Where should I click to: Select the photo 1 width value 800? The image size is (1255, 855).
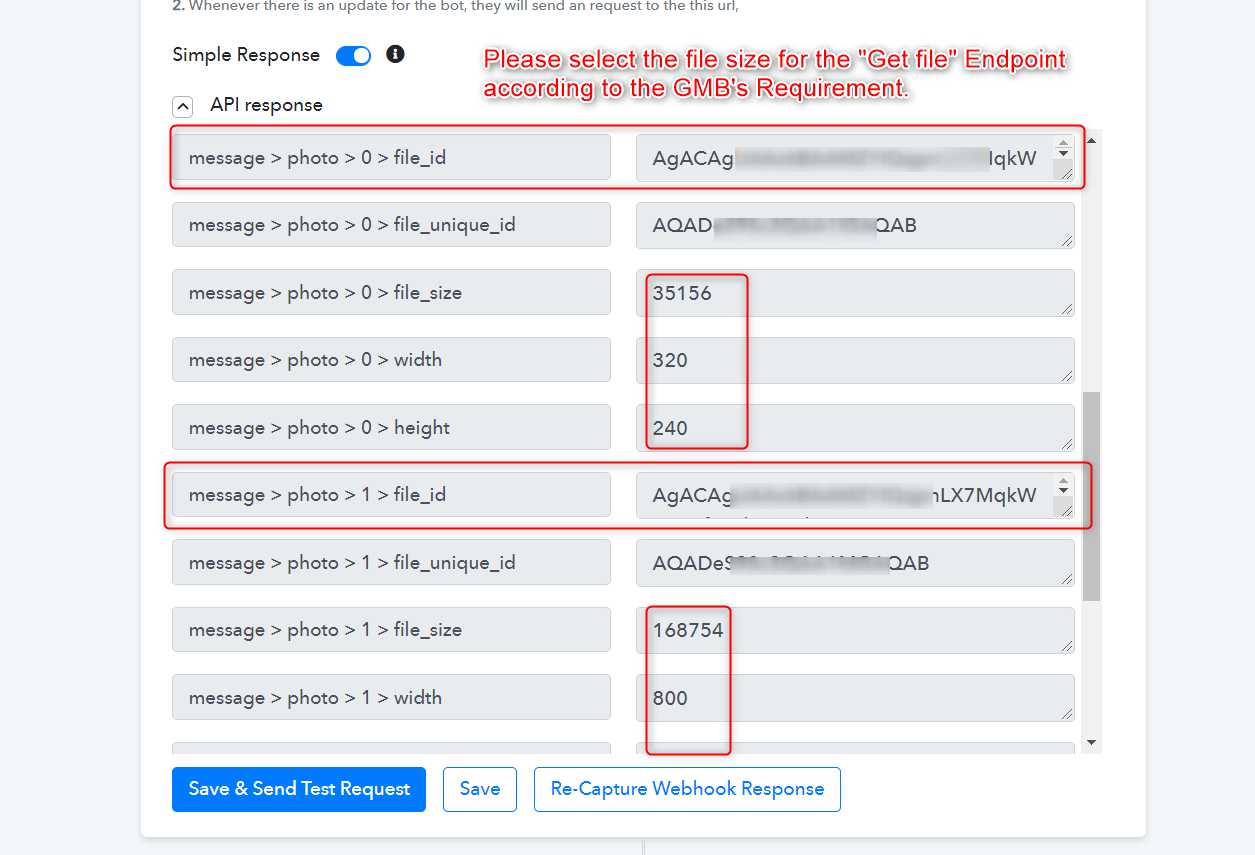point(670,698)
